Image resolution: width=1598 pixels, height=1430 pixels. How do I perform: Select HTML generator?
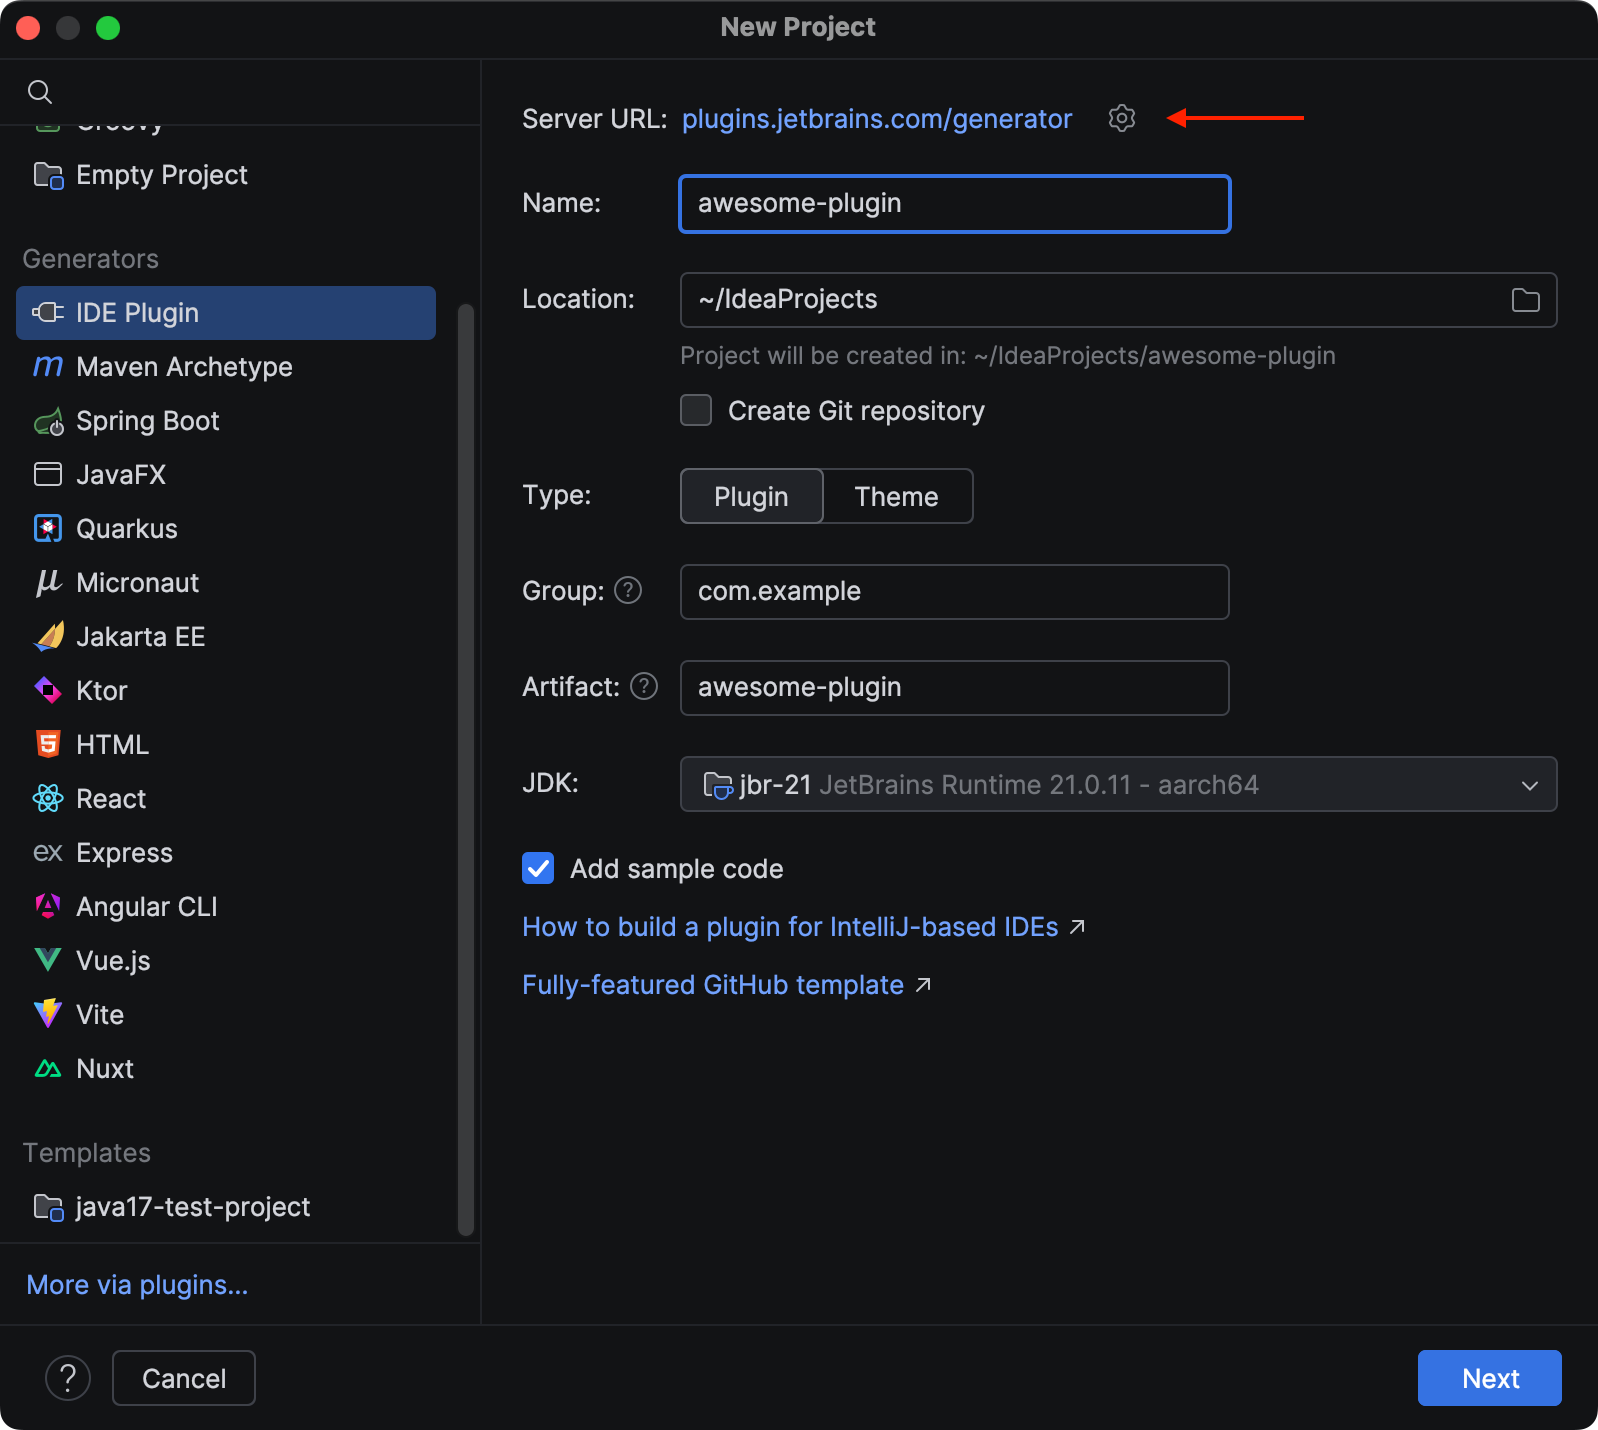(x=226, y=745)
